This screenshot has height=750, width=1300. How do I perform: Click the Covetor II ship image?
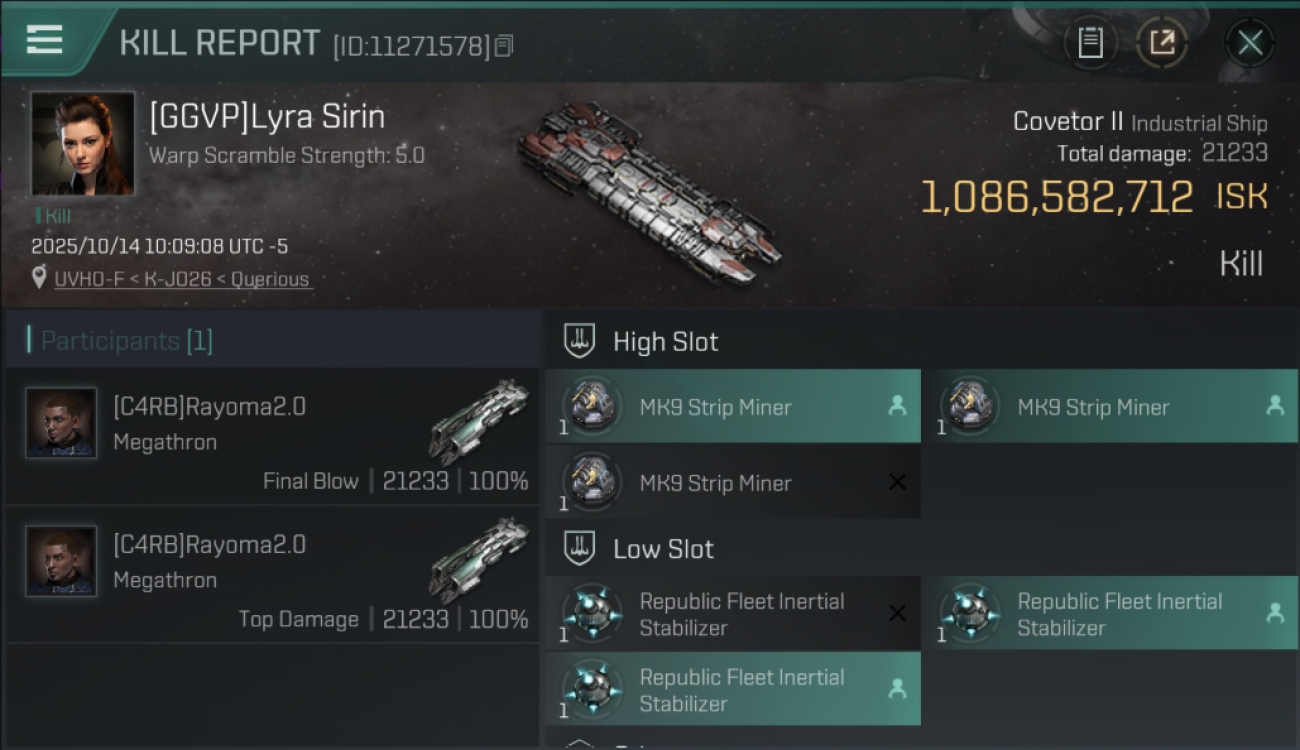click(648, 190)
